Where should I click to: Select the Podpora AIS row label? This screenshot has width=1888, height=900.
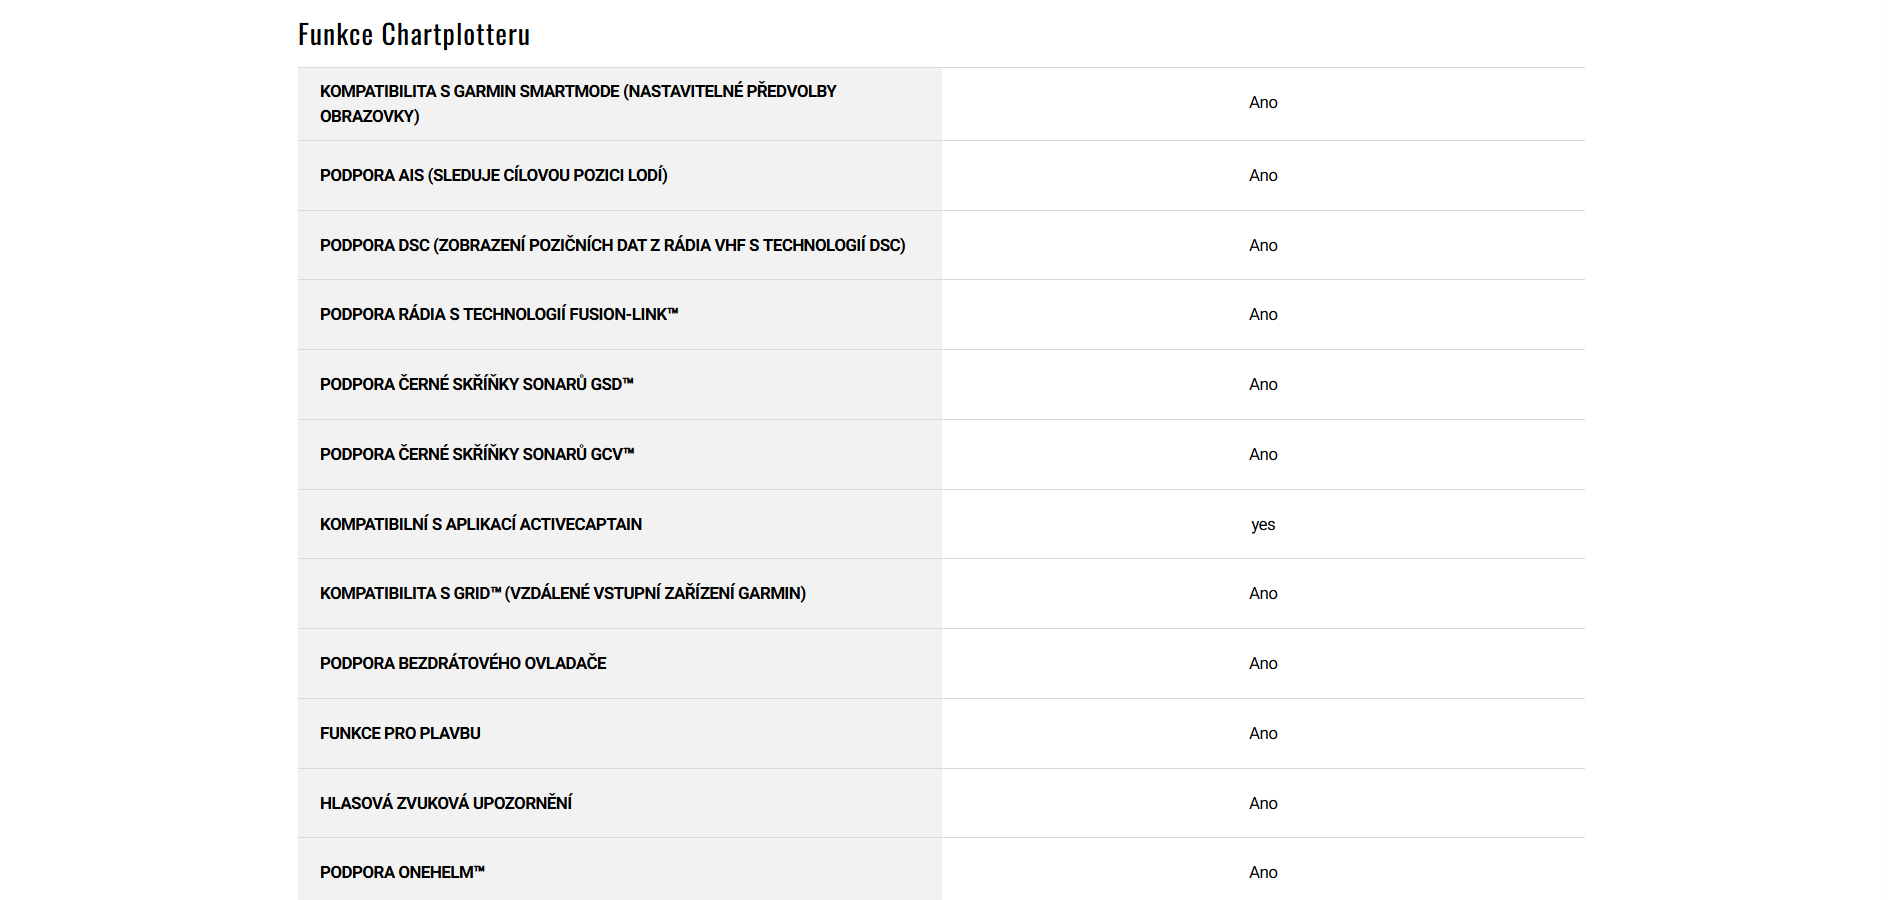tap(493, 176)
